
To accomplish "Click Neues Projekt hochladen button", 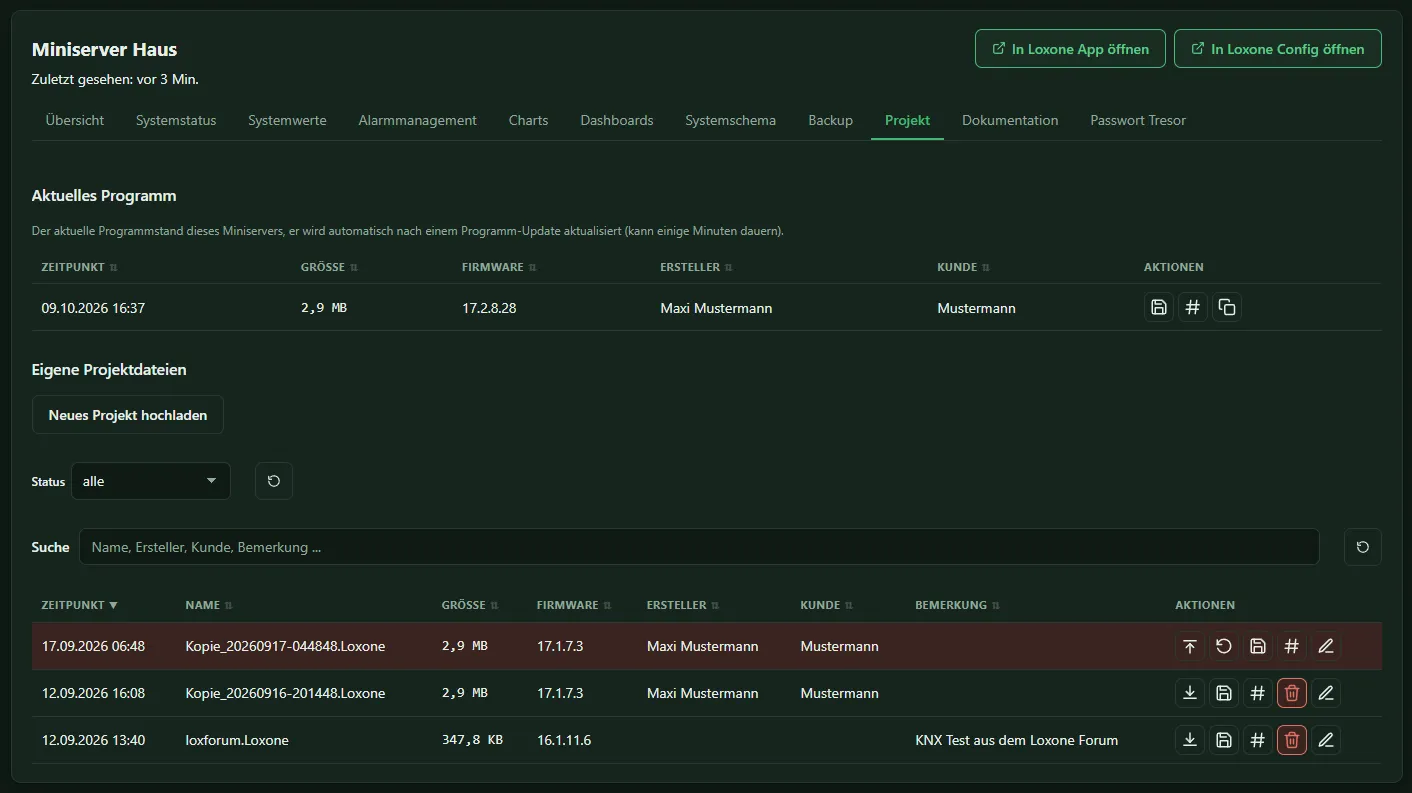I will (x=128, y=415).
